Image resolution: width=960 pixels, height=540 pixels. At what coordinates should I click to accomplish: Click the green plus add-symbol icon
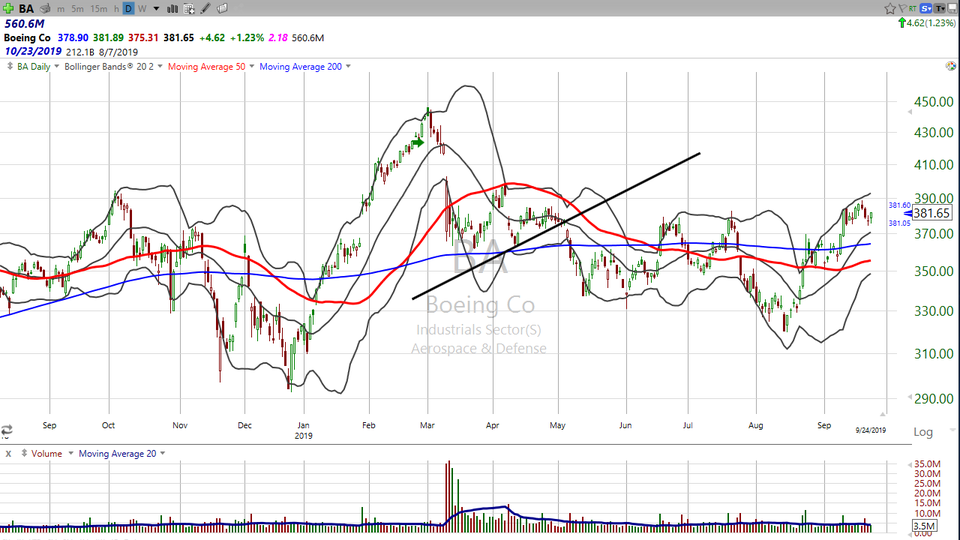(10, 8)
